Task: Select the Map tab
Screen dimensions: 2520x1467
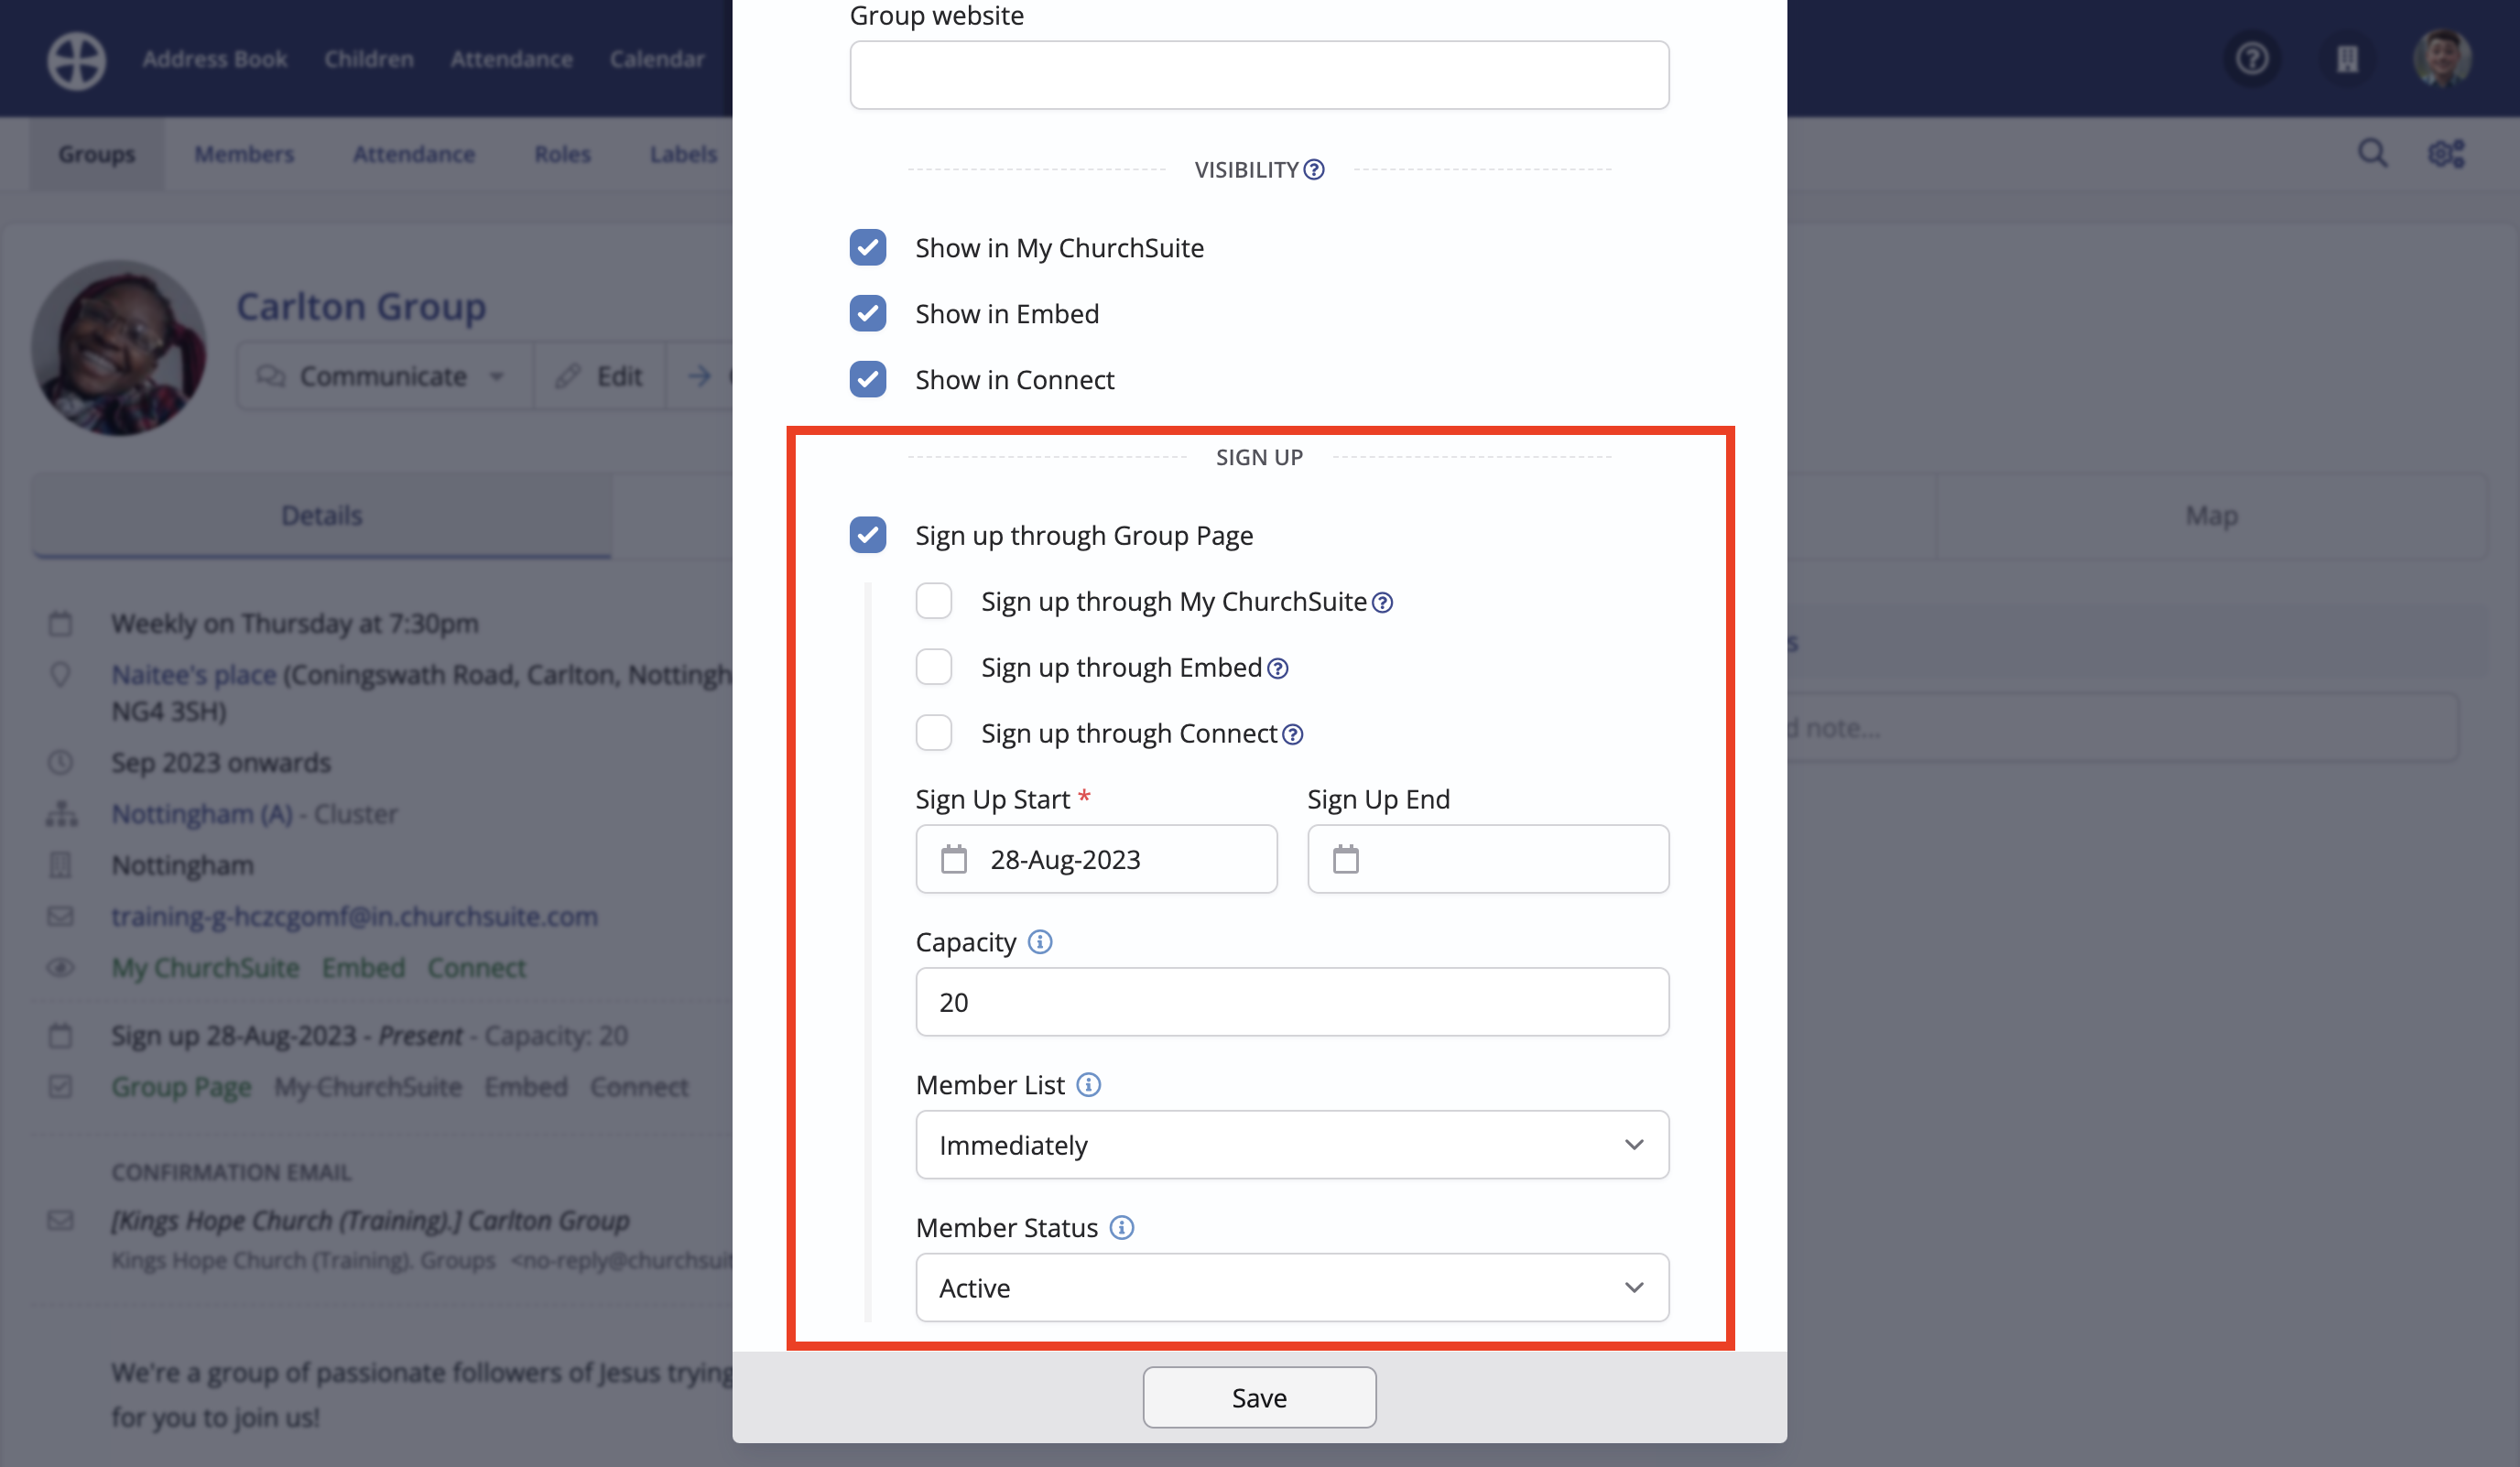Action: coord(2211,516)
